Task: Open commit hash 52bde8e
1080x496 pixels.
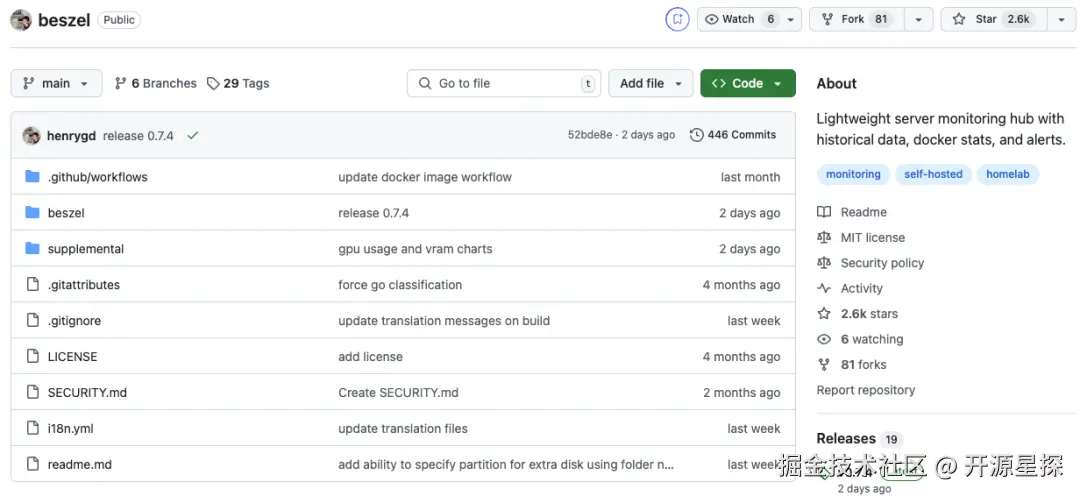Action: click(x=590, y=135)
